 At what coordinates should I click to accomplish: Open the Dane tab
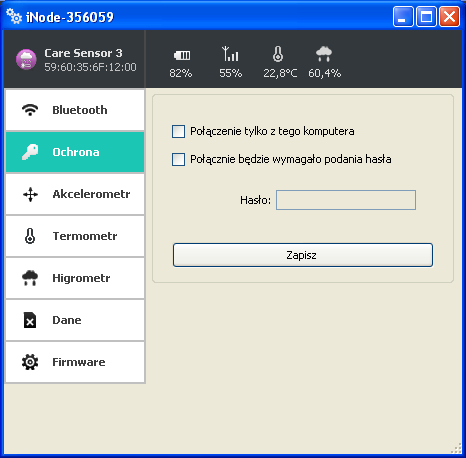pyautogui.click(x=75, y=320)
